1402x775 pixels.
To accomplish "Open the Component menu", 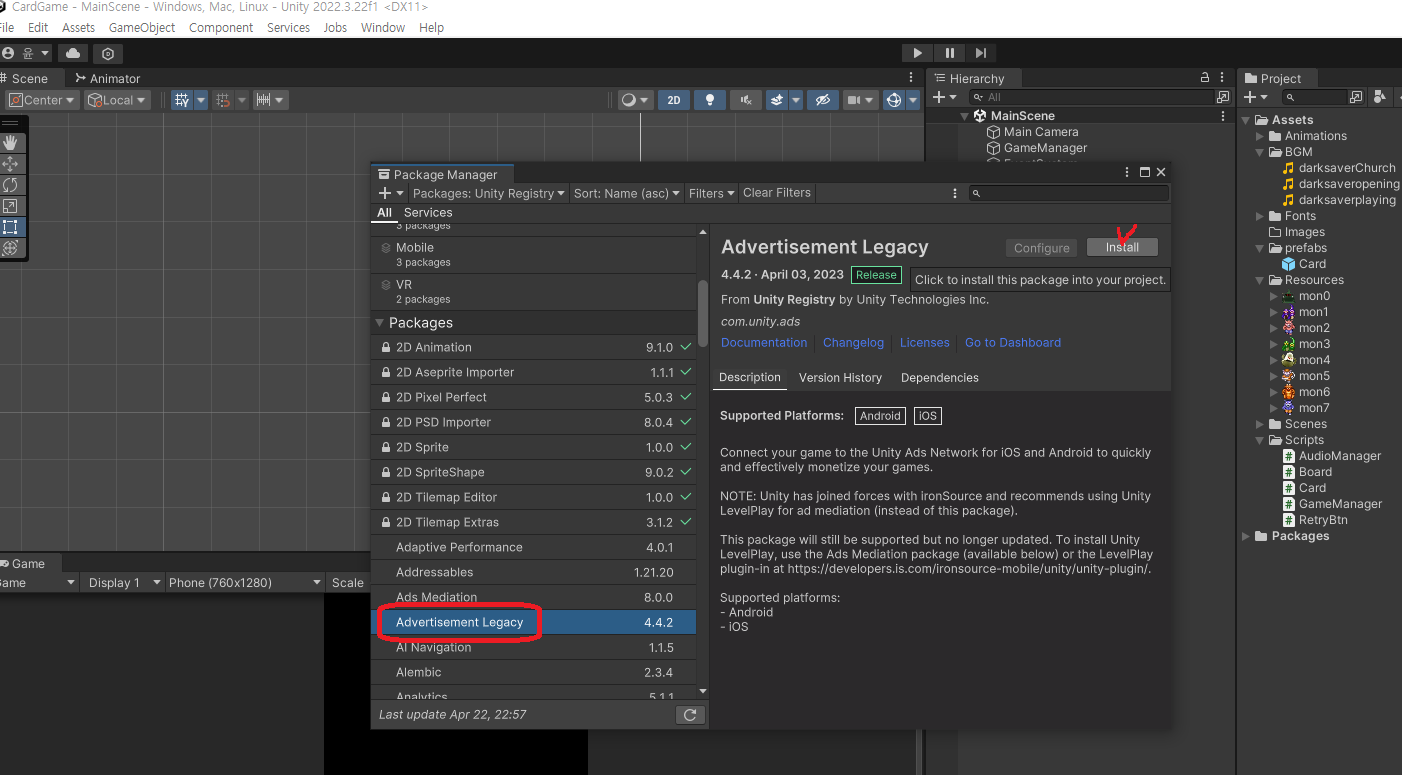I will pyautogui.click(x=221, y=27).
